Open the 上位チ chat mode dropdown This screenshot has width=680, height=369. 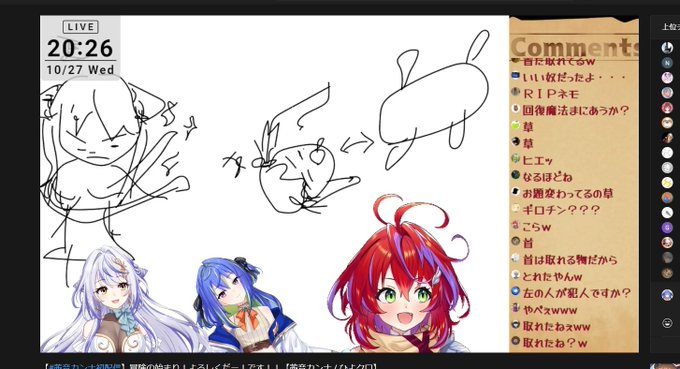point(670,27)
